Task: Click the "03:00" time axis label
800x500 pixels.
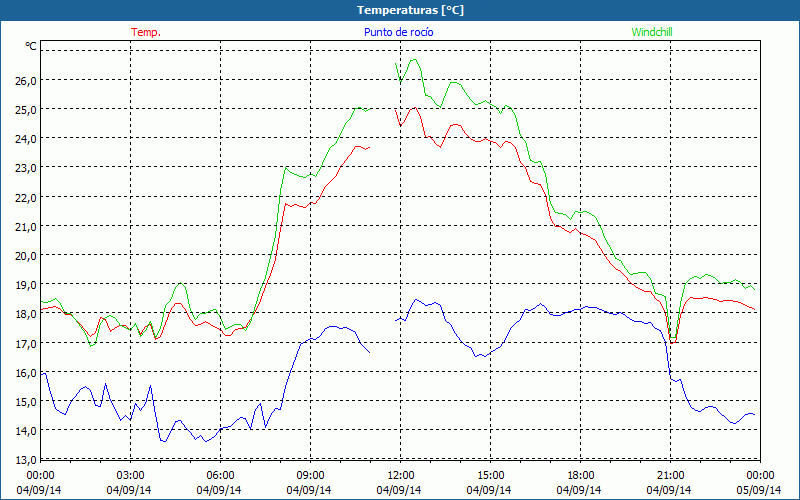Action: click(130, 476)
